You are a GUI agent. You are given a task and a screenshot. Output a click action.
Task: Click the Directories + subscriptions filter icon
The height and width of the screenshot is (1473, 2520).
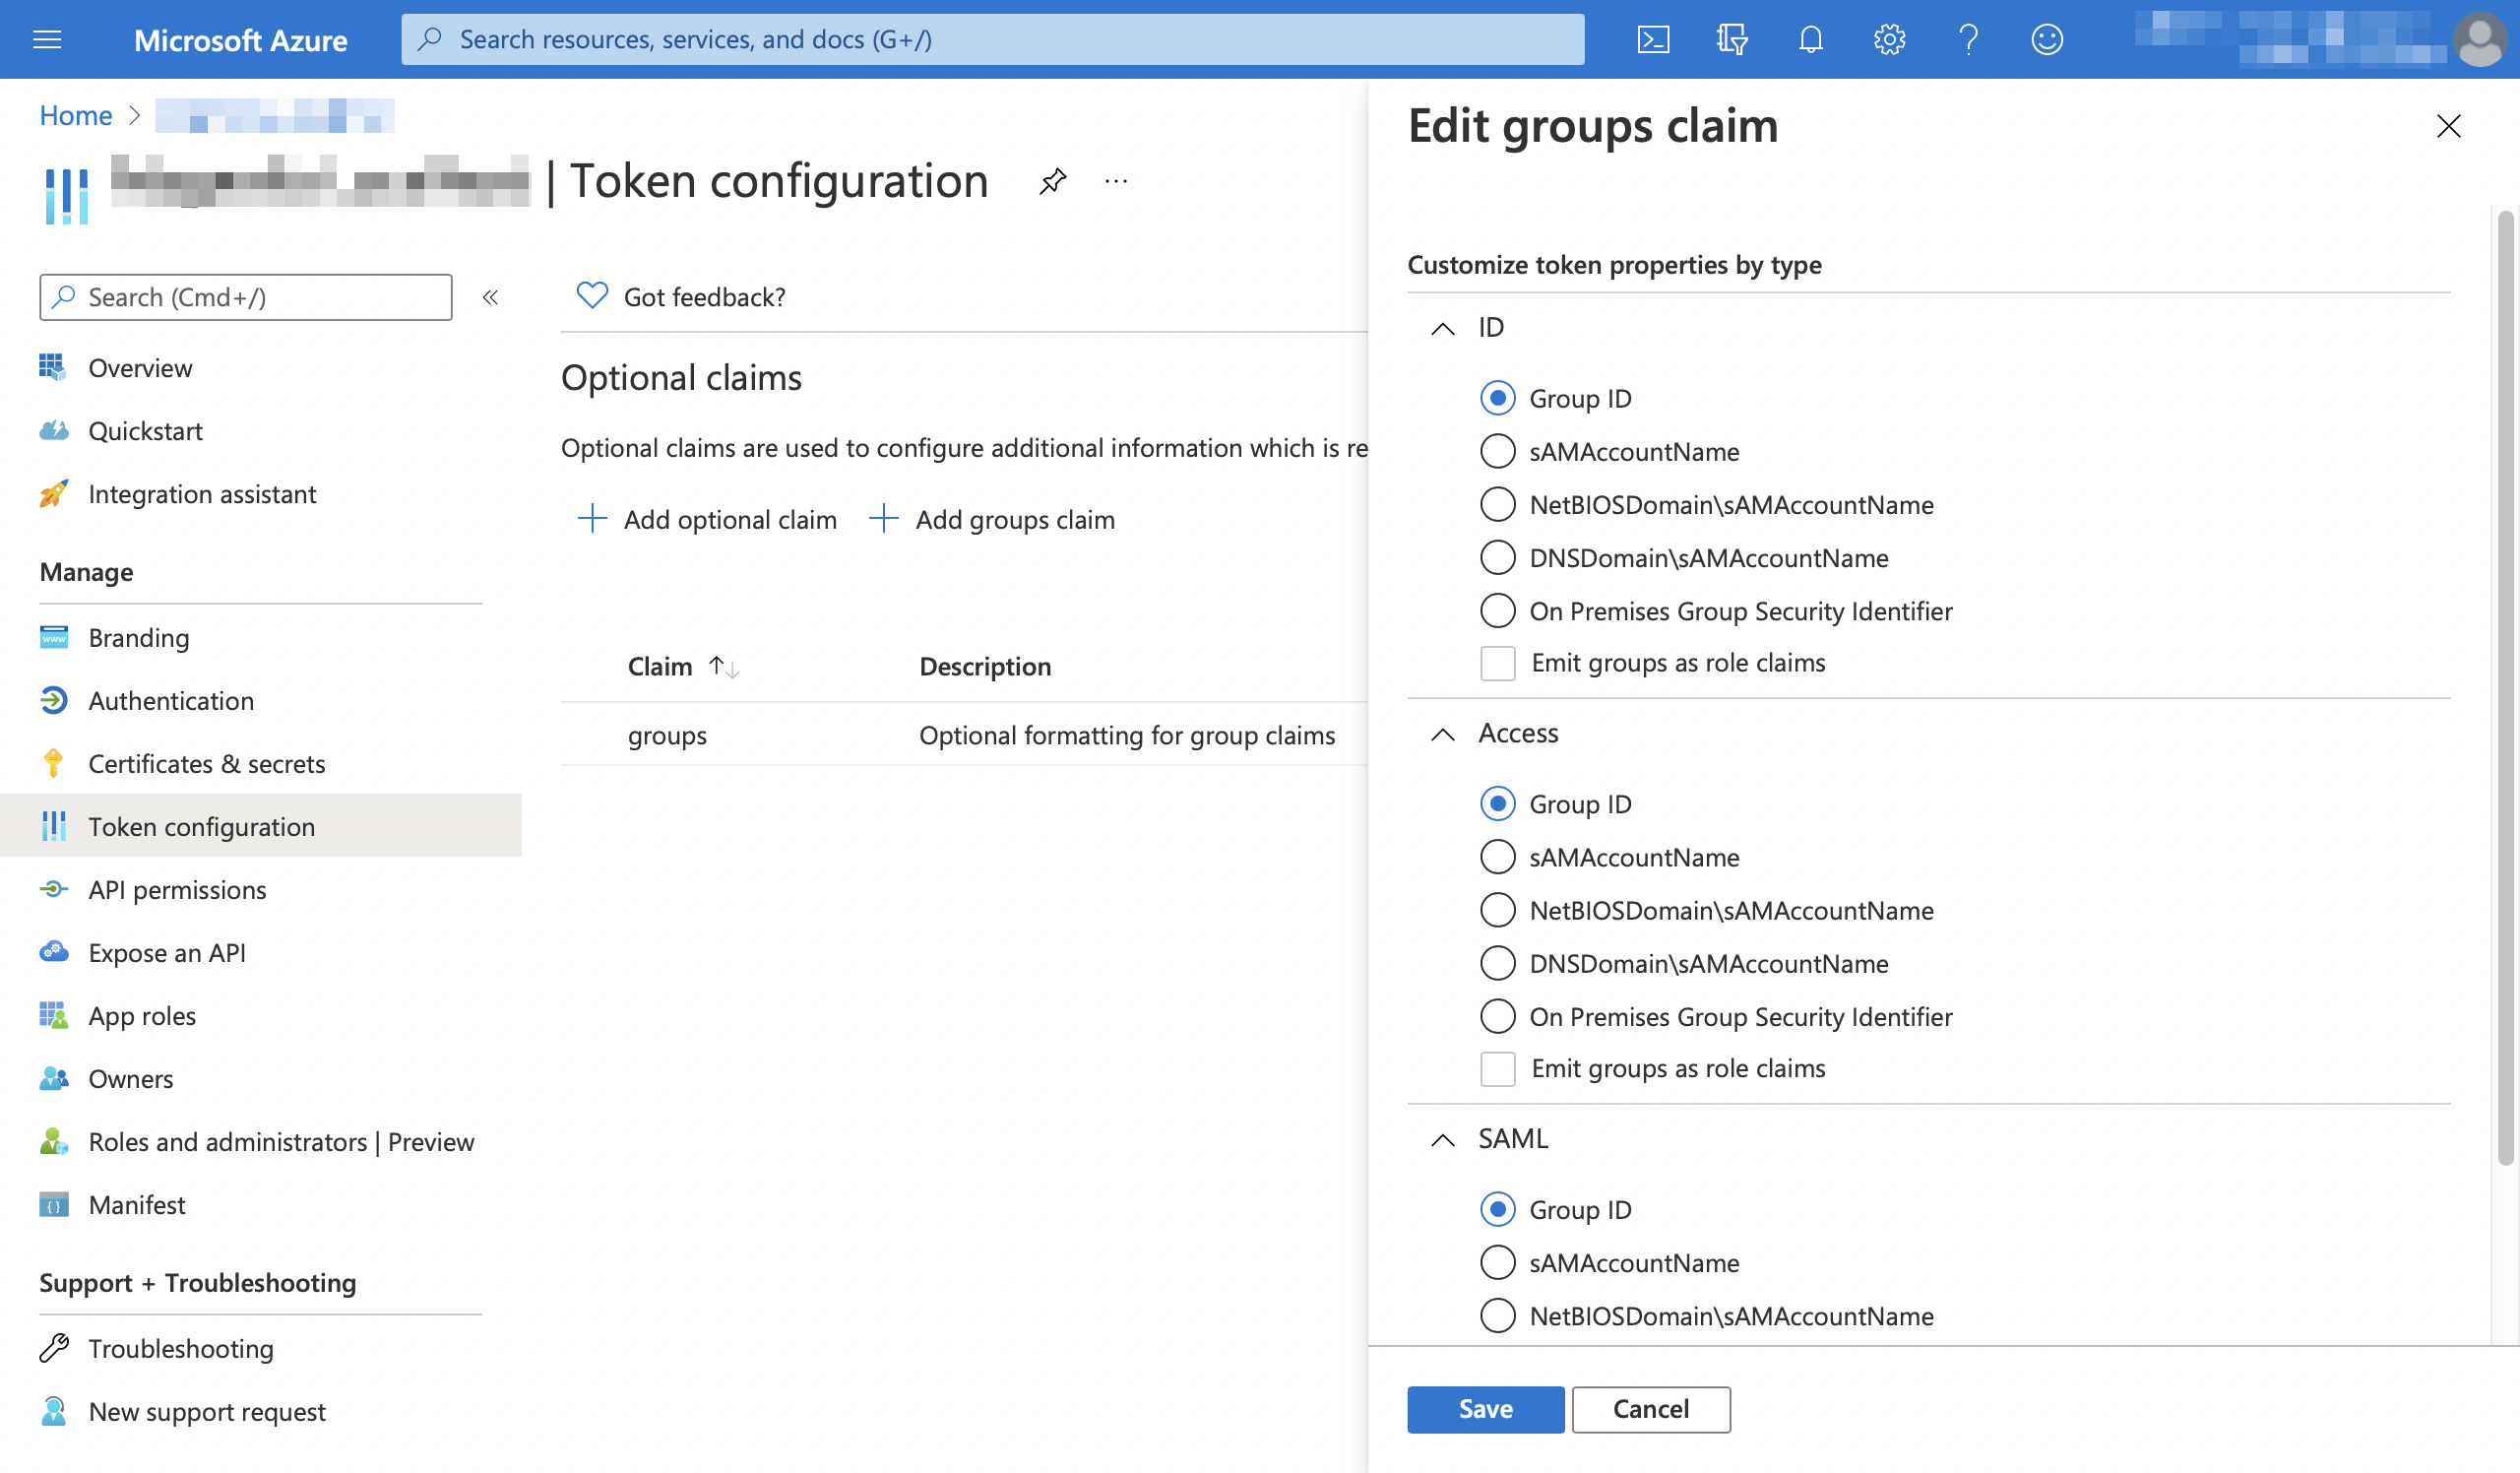coord(1731,40)
